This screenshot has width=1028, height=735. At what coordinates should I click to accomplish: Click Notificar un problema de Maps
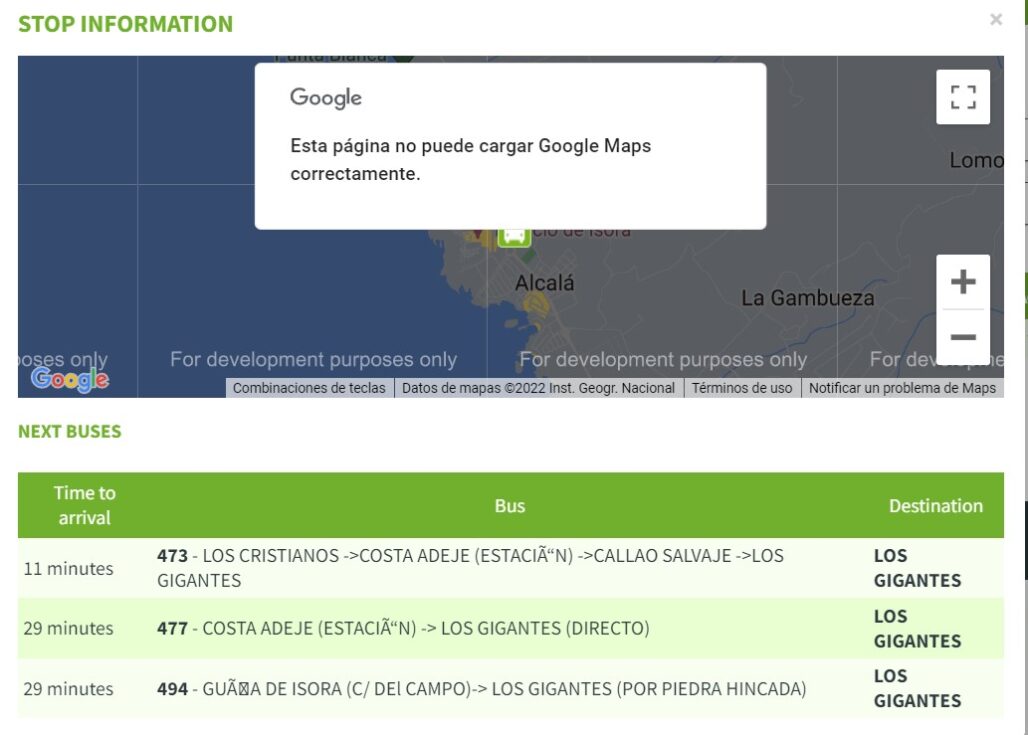point(902,388)
